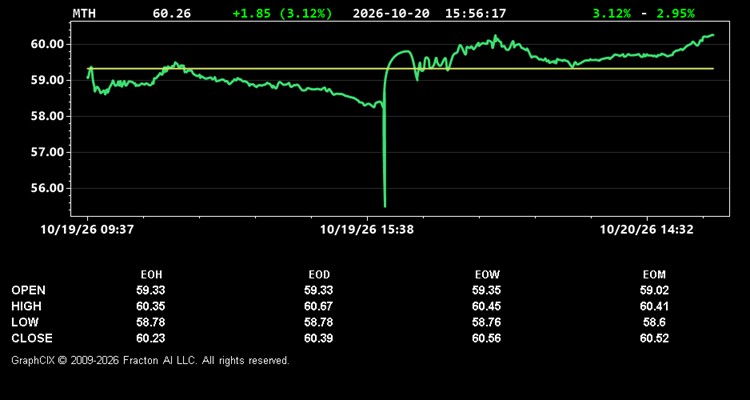Click the 56.00 y-axis label

(47, 188)
